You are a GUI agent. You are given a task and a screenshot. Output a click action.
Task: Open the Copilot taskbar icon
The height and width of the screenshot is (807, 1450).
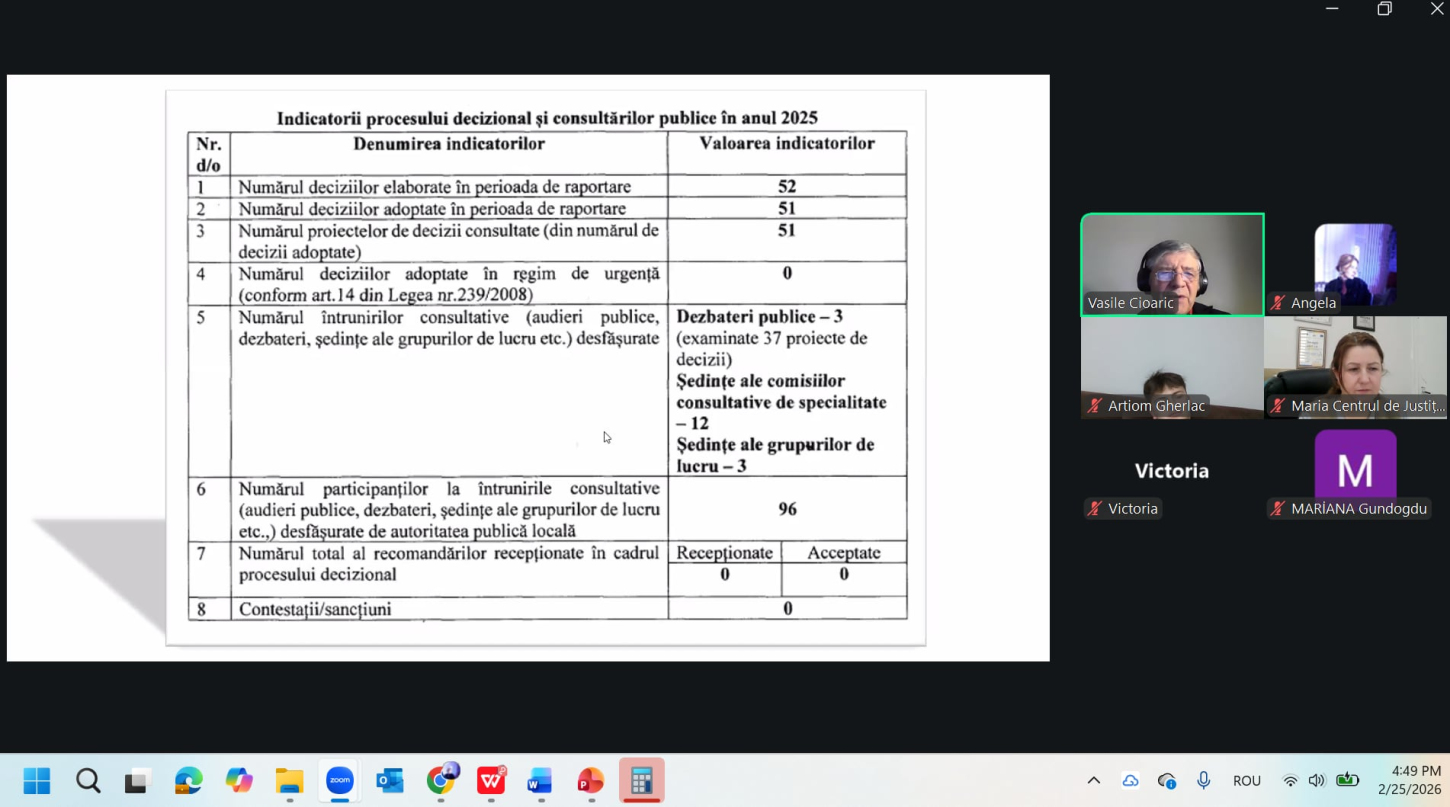click(x=239, y=780)
